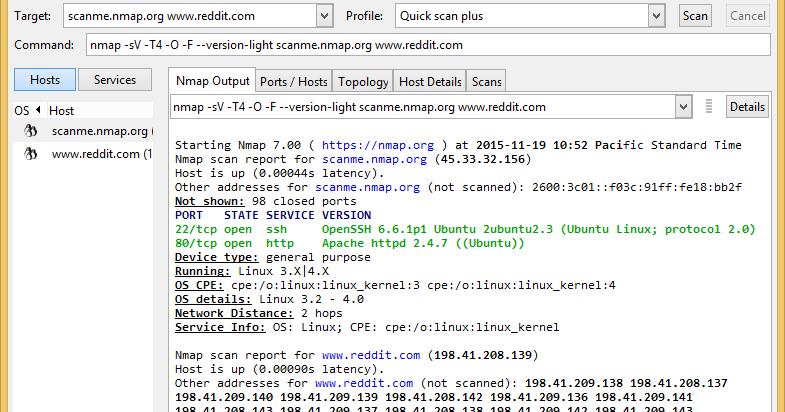This screenshot has height=412, width=785.
Task: Click the 'OS CPE:' label
Action: coord(199,285)
